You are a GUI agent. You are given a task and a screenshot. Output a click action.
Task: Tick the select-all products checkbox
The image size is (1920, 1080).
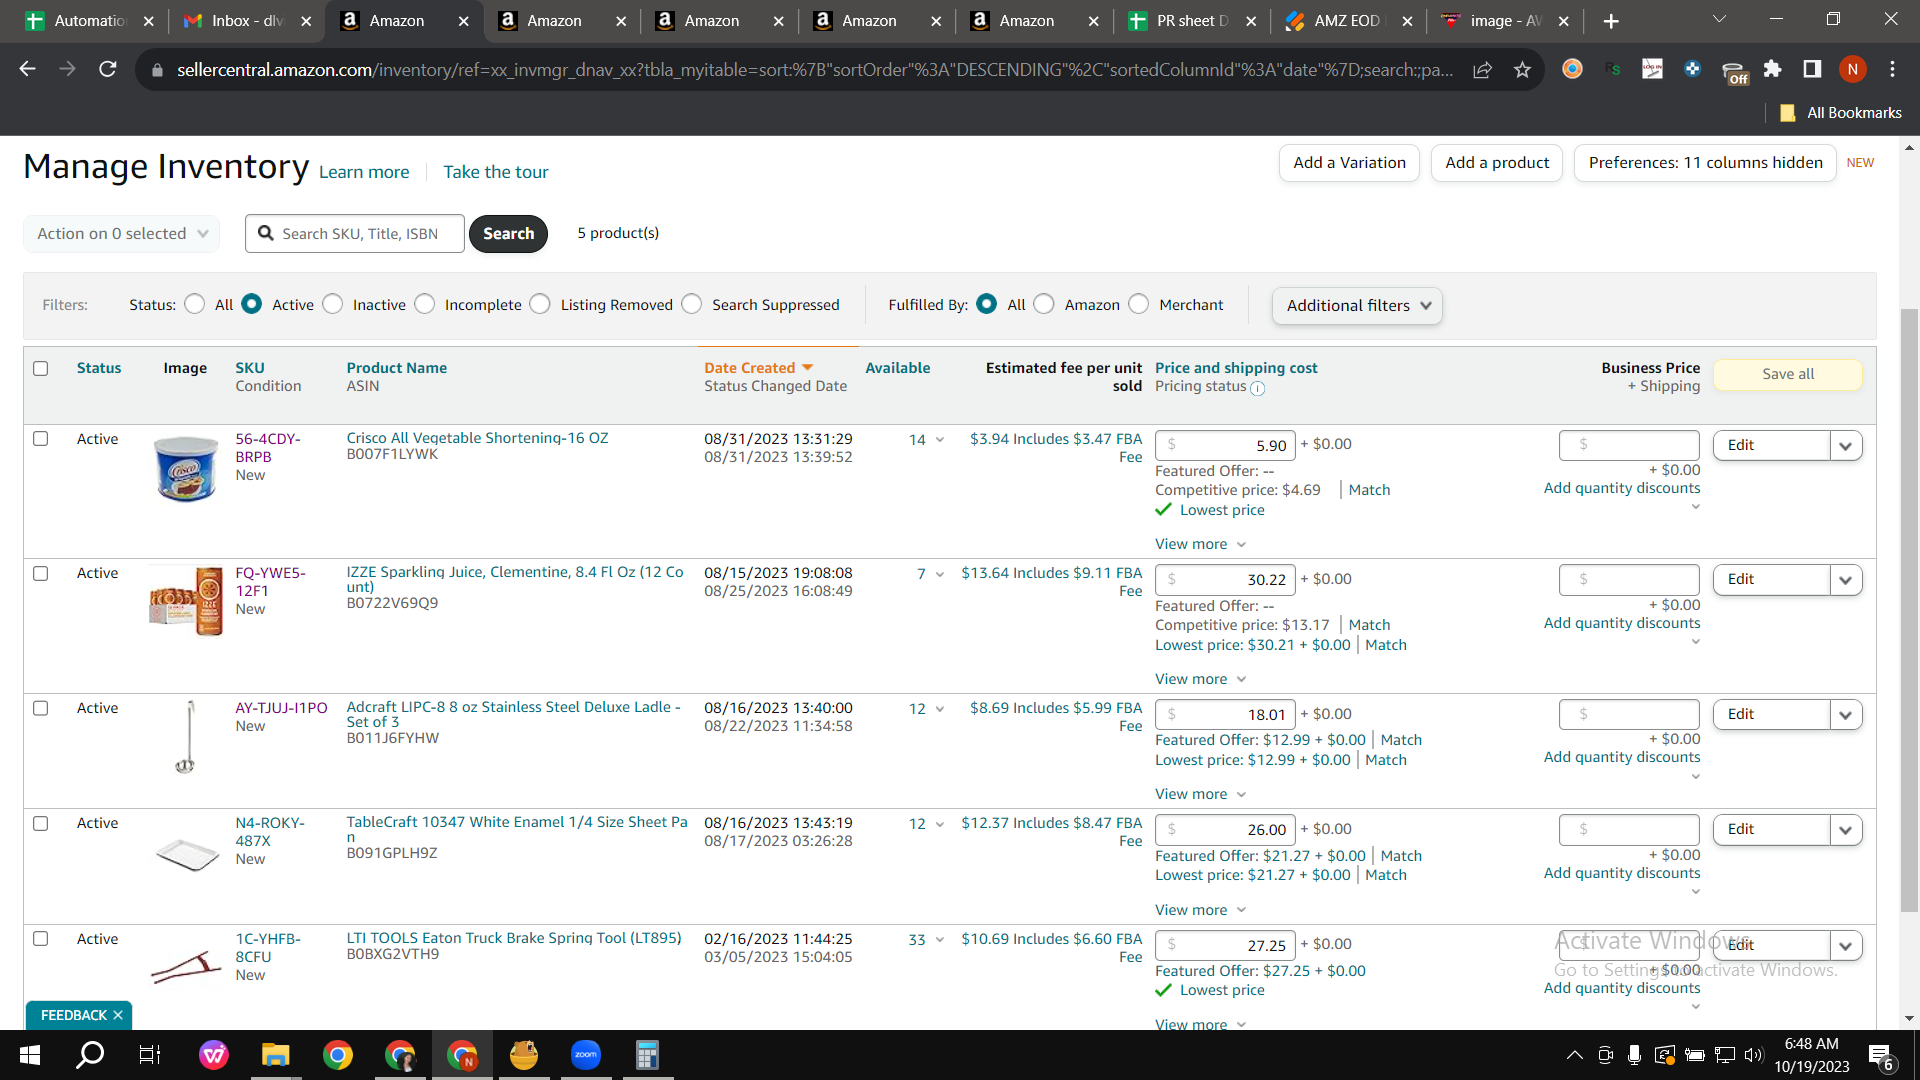pos(41,368)
